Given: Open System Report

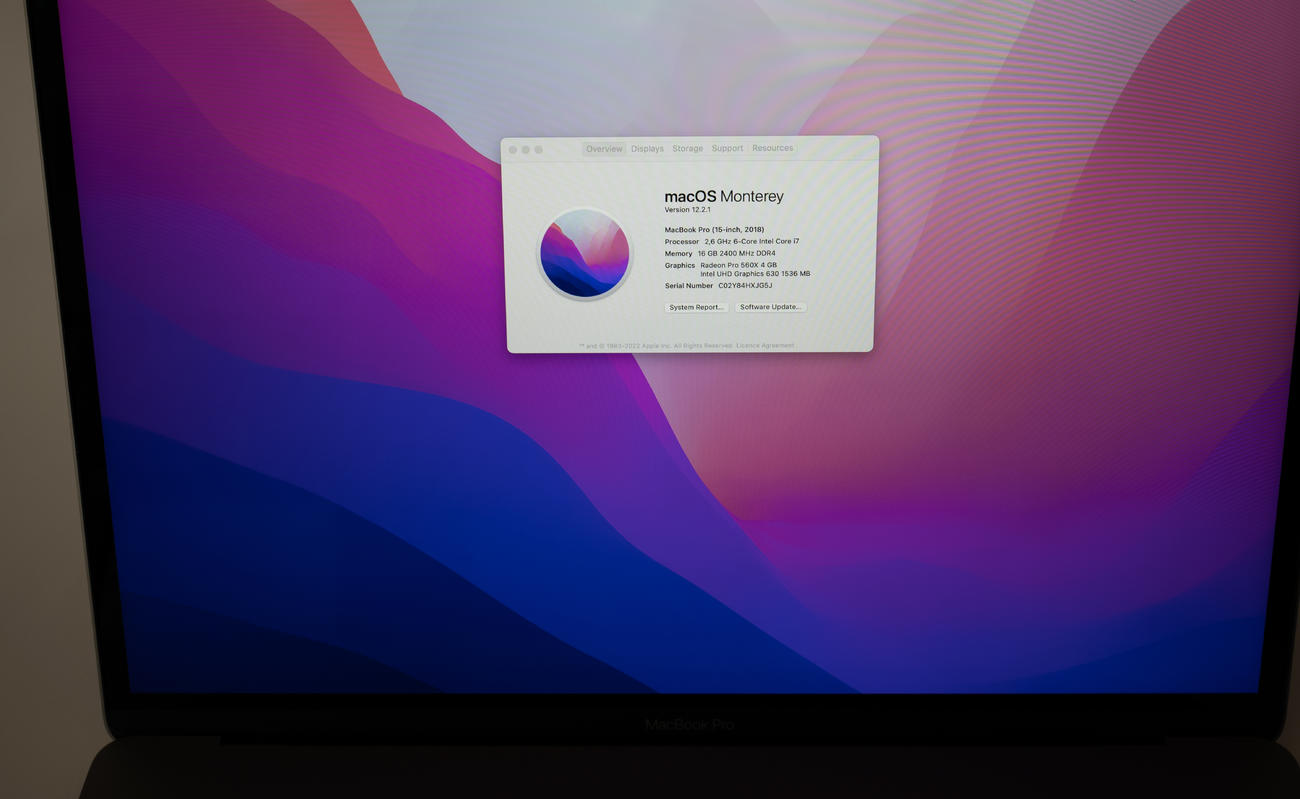Looking at the screenshot, I should [696, 307].
